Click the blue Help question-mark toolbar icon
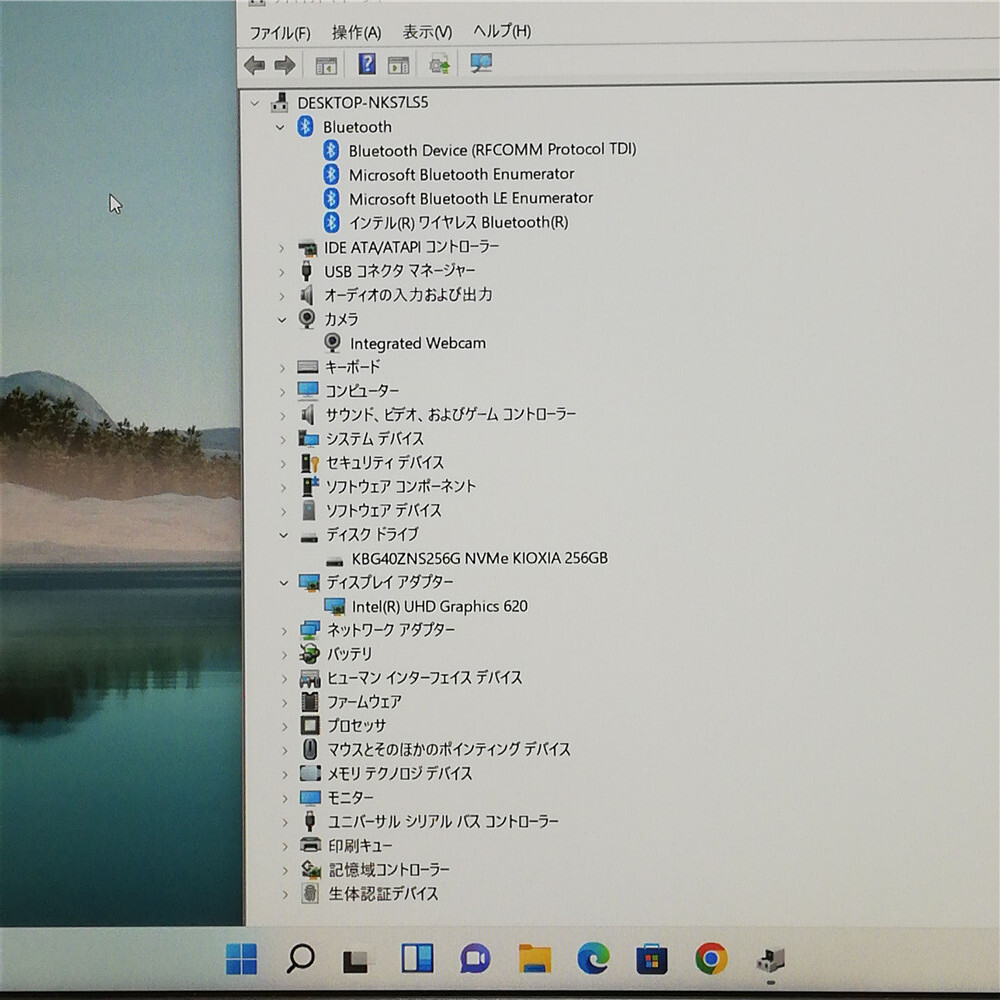The width and height of the screenshot is (1000, 1000). (x=367, y=64)
